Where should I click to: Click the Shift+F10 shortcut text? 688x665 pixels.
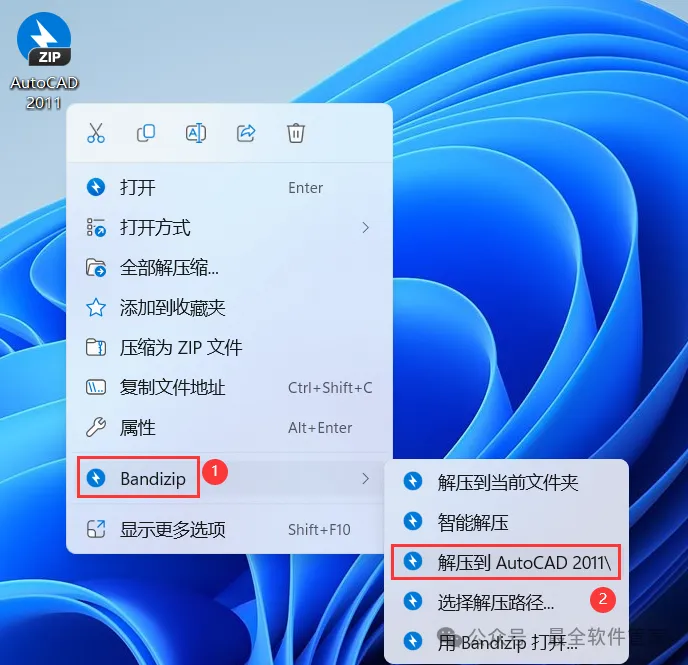click(319, 530)
